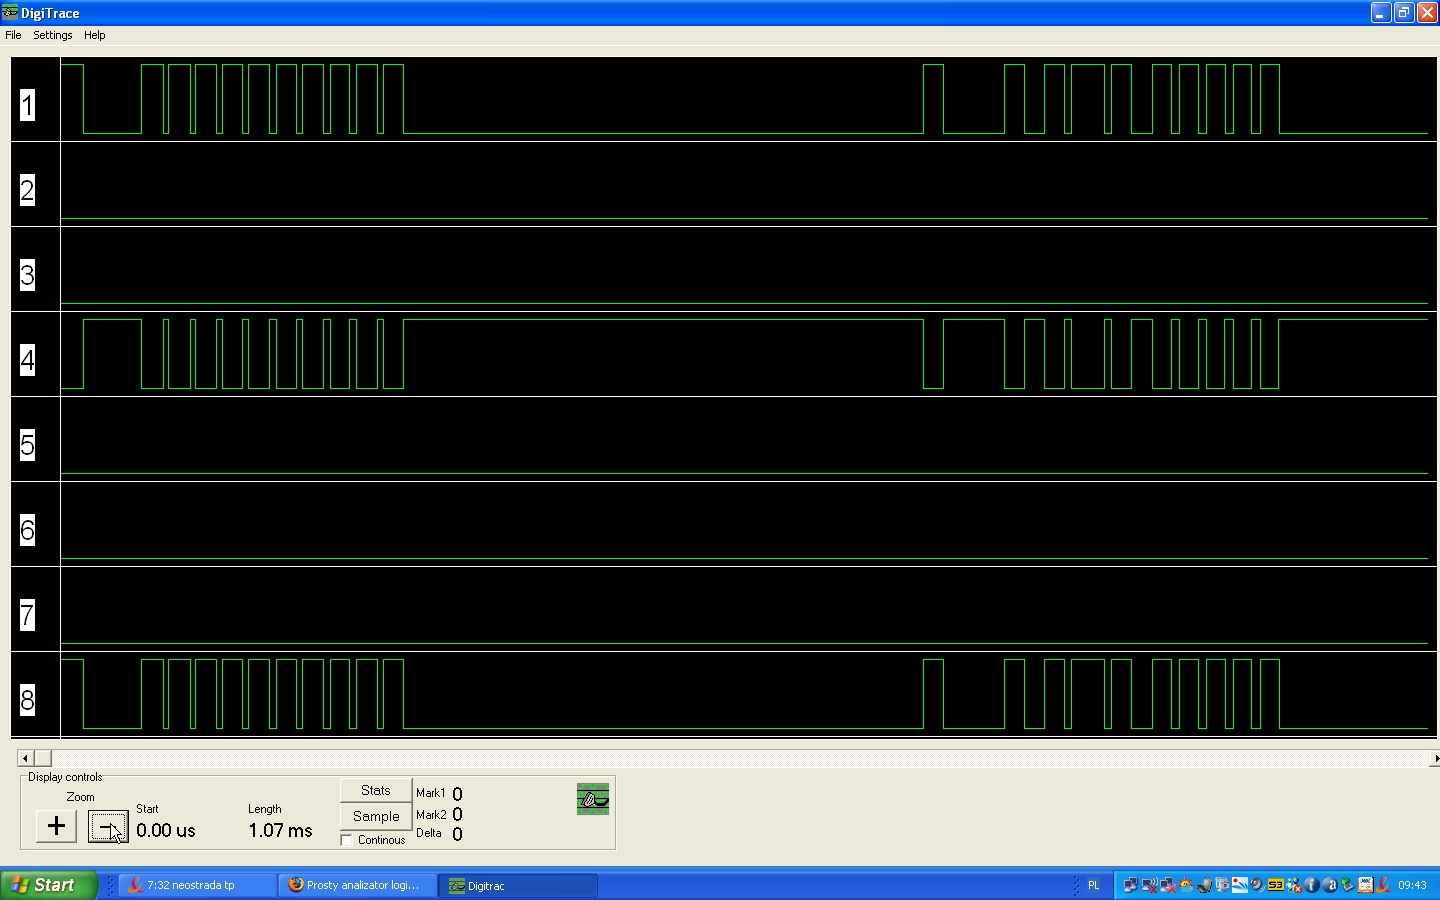This screenshot has width=1440, height=900.
Task: Click the DigiTrace logo icon in Display controls
Action: point(593,799)
